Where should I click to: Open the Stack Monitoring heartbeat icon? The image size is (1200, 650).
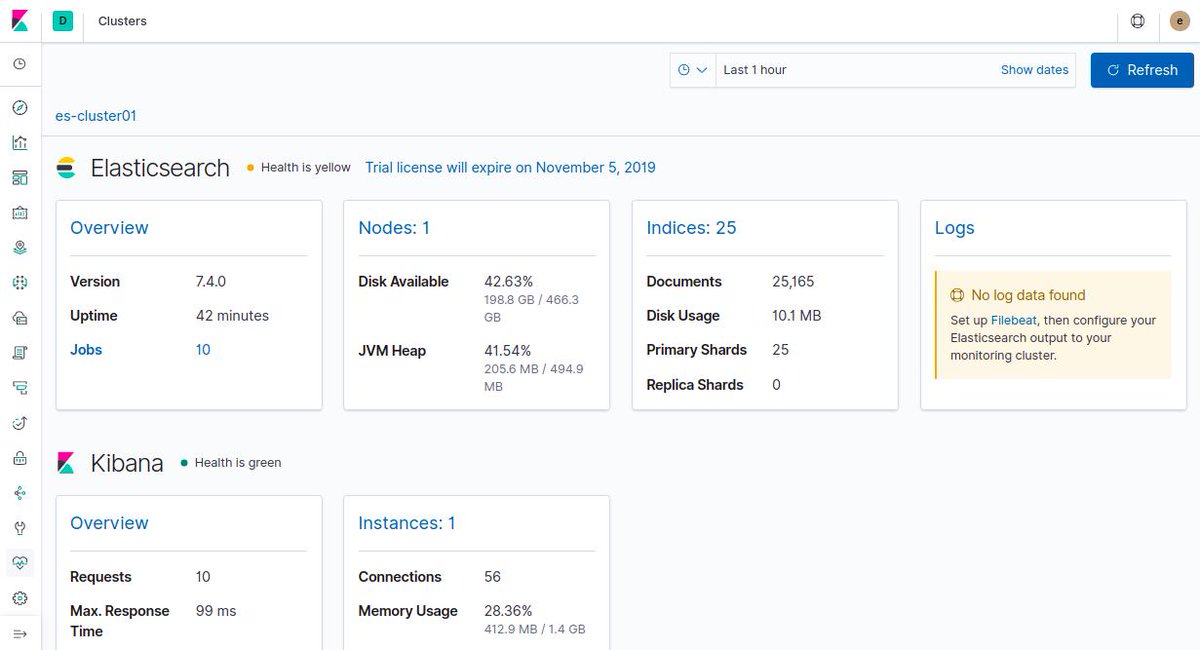[x=20, y=563]
